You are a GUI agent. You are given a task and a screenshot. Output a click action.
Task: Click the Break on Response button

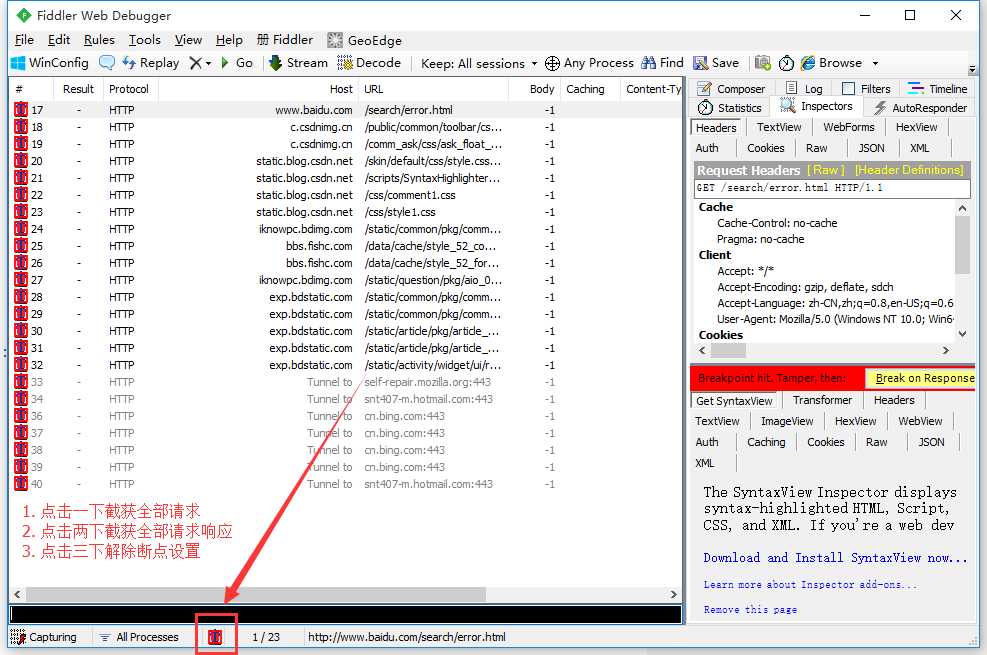(x=920, y=378)
